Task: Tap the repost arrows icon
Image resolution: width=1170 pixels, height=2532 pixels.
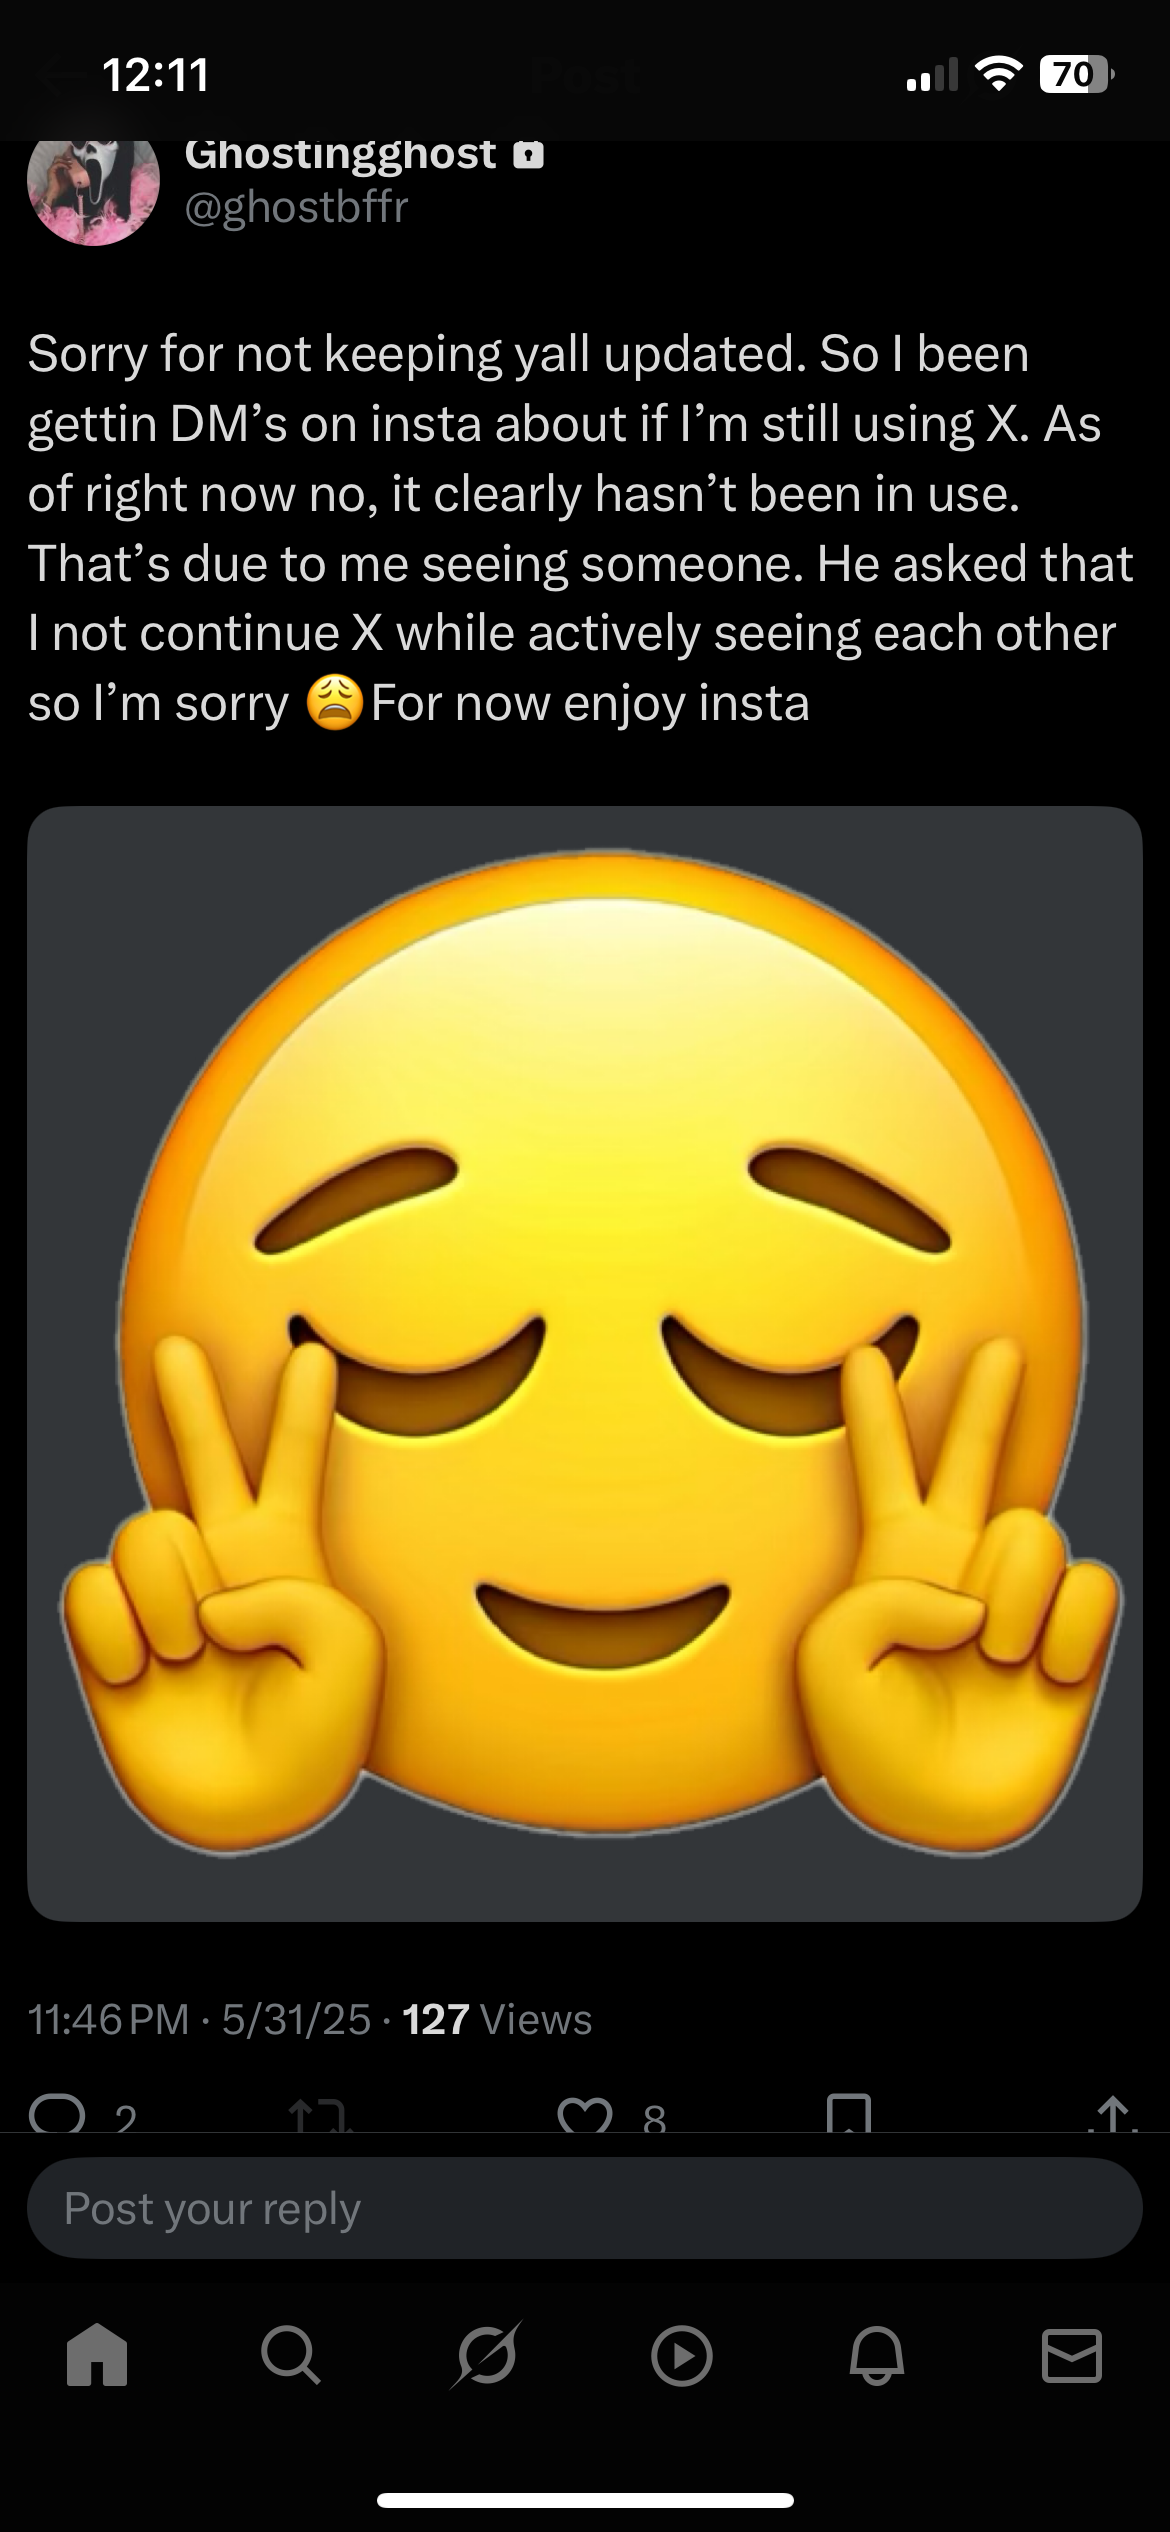Action: 317,2115
